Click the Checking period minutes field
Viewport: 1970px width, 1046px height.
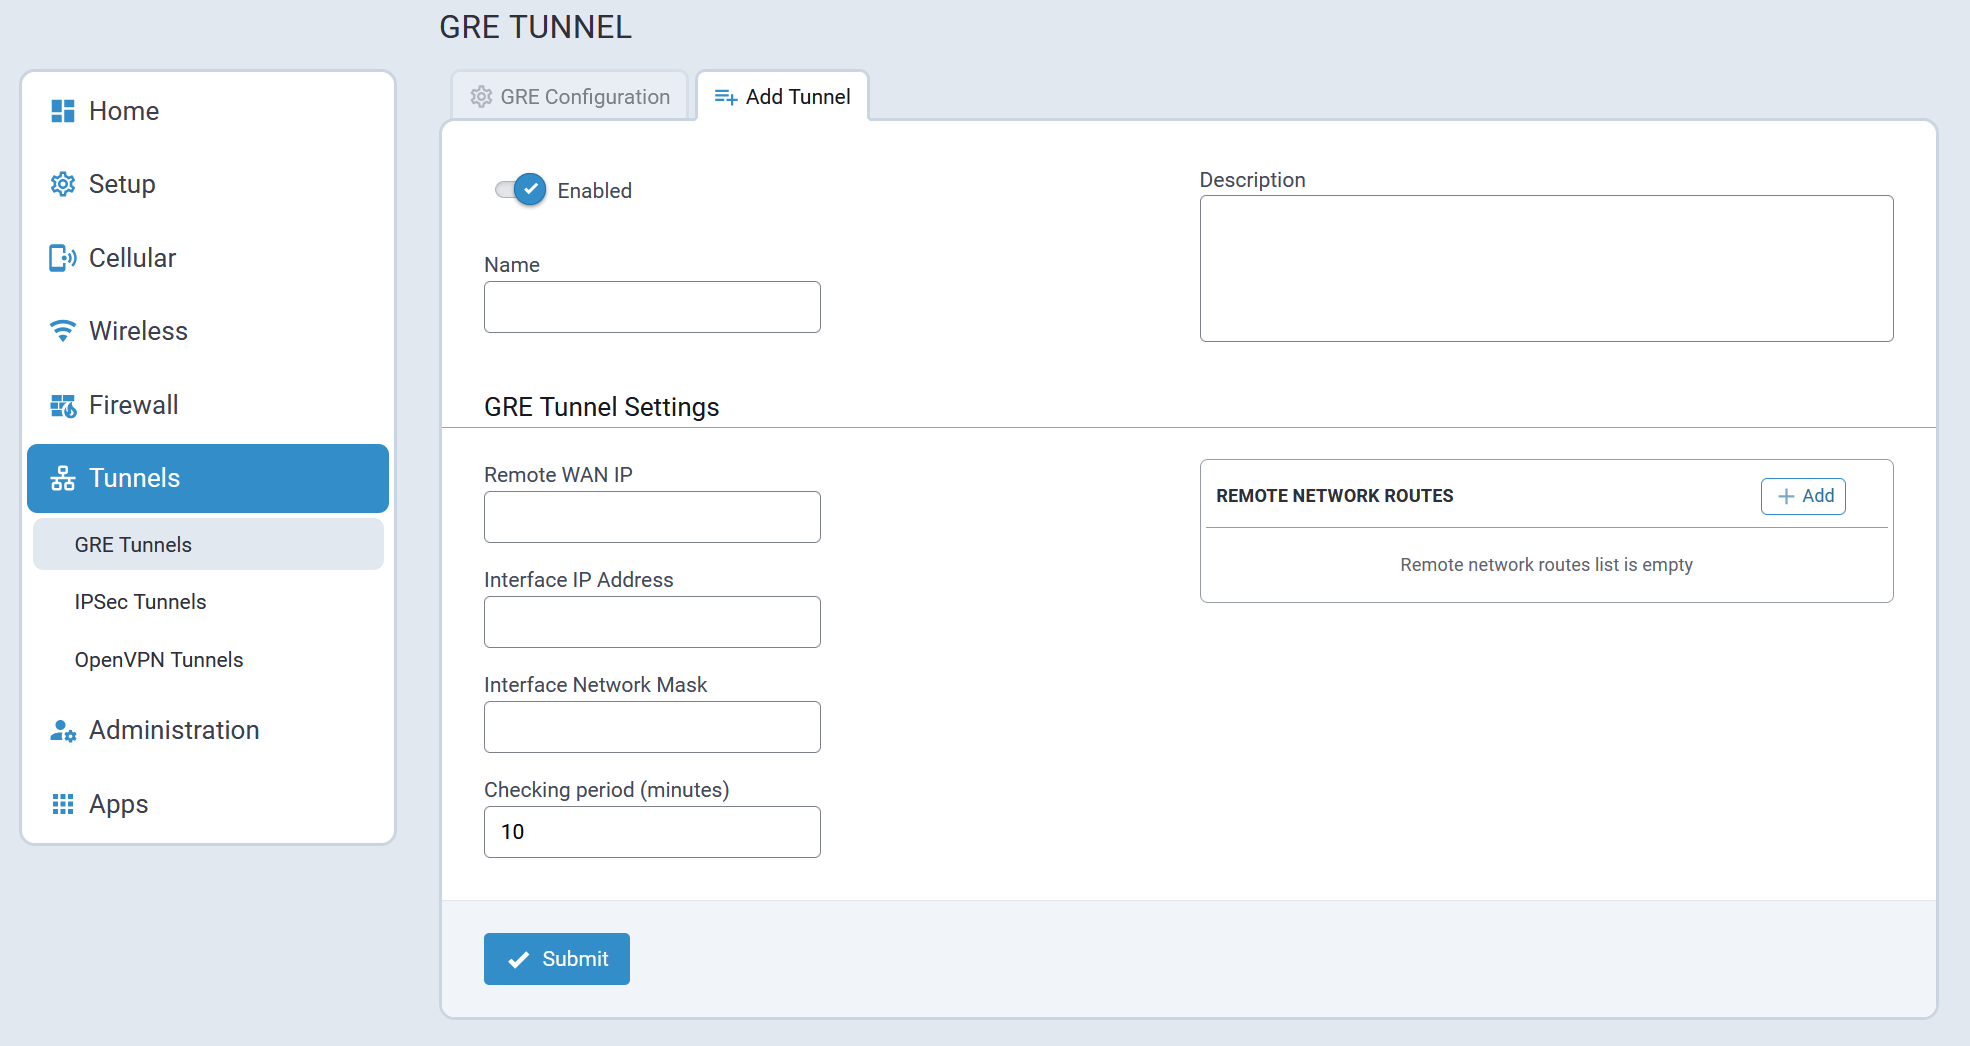click(652, 832)
